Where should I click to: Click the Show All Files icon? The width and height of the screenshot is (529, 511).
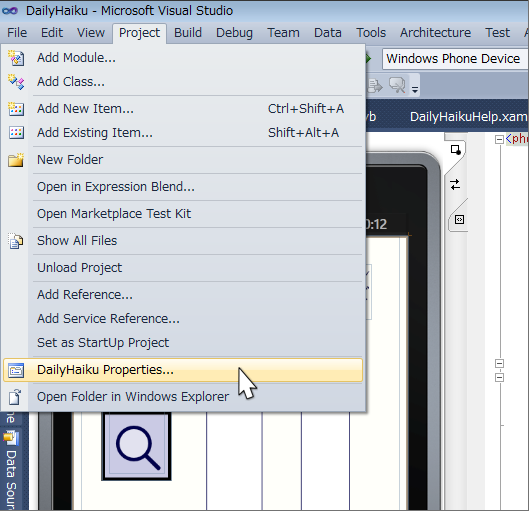click(16, 241)
